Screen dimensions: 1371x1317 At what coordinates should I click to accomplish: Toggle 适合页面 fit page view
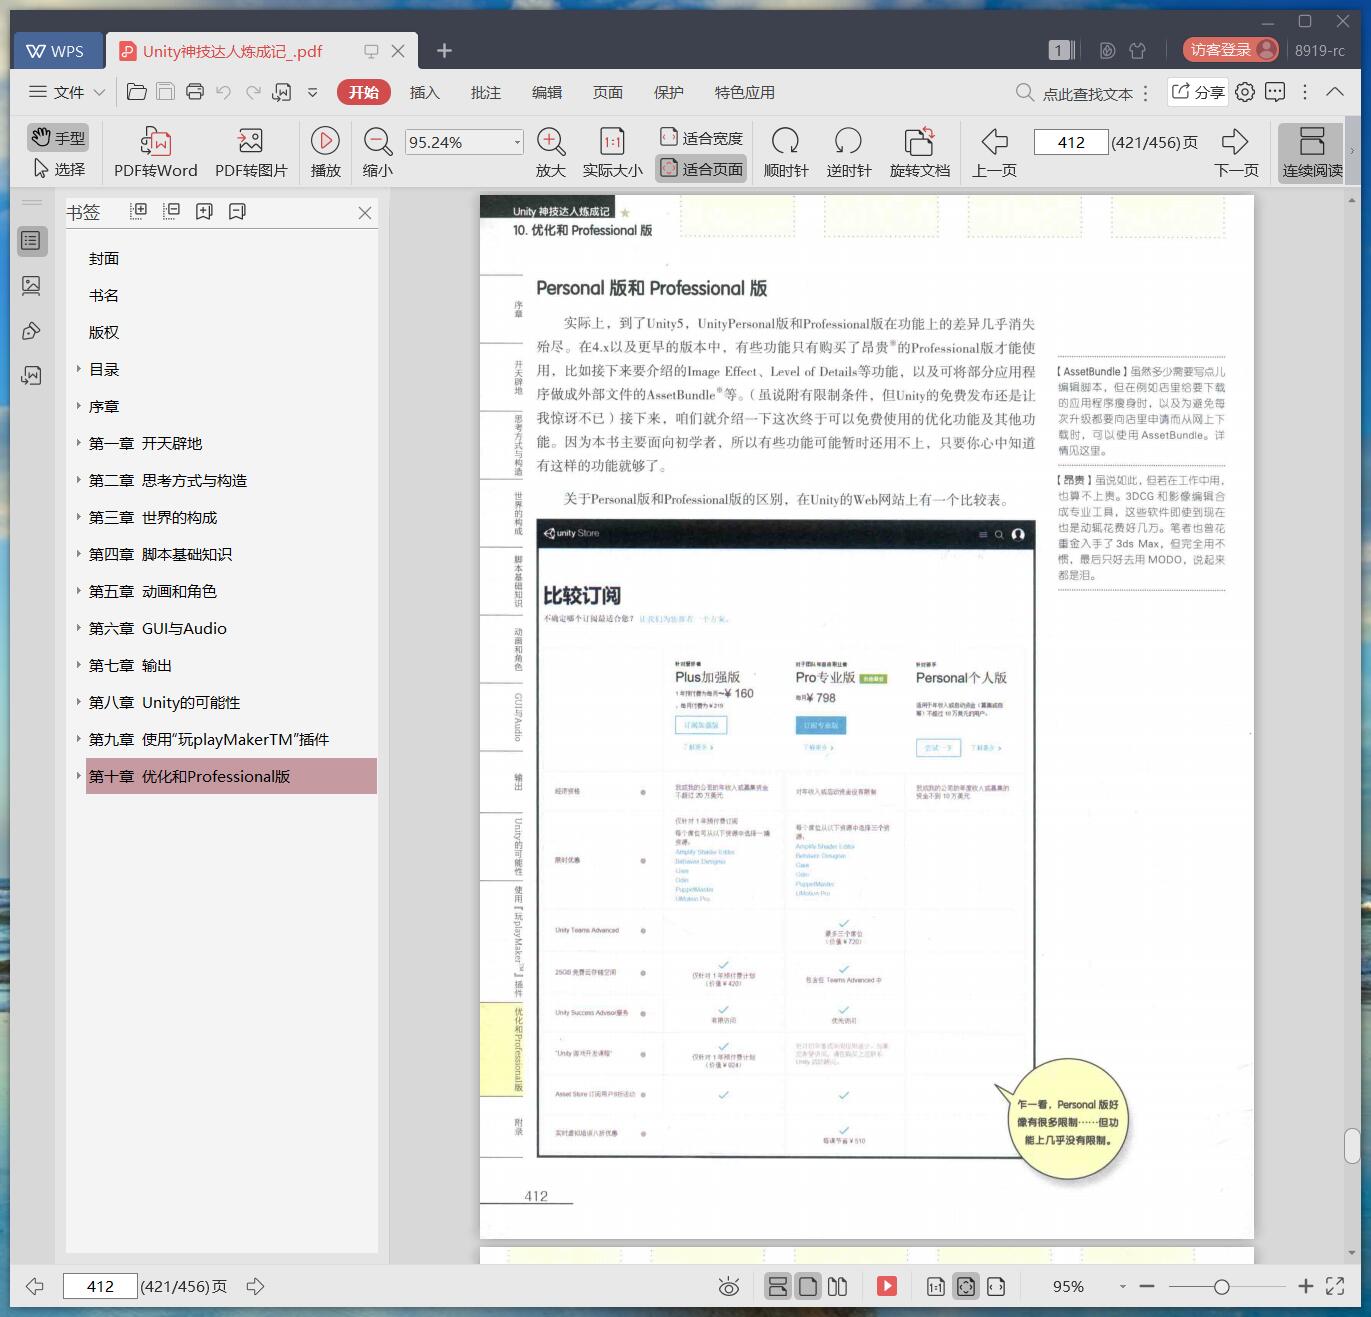tap(701, 168)
